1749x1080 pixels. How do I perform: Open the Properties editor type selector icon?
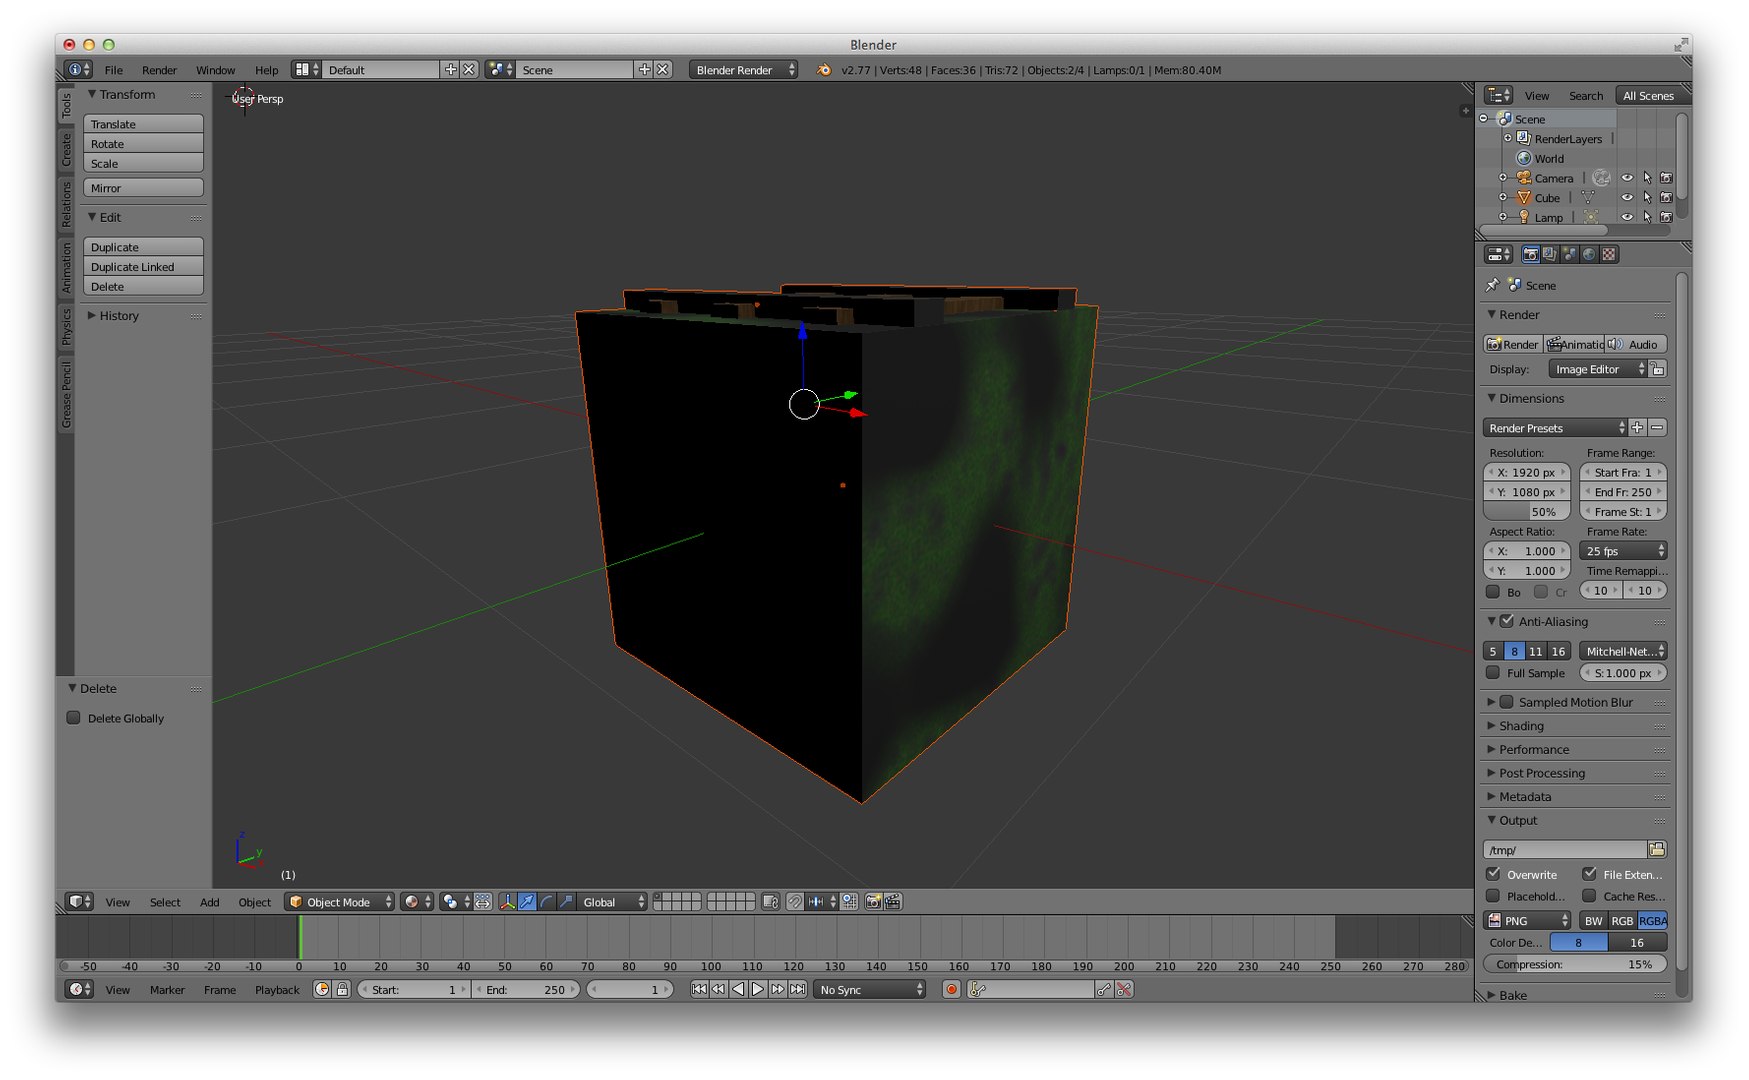click(1498, 254)
